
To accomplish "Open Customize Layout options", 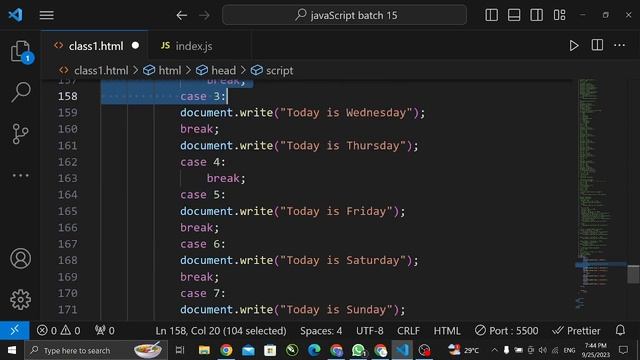I will click(x=559, y=15).
